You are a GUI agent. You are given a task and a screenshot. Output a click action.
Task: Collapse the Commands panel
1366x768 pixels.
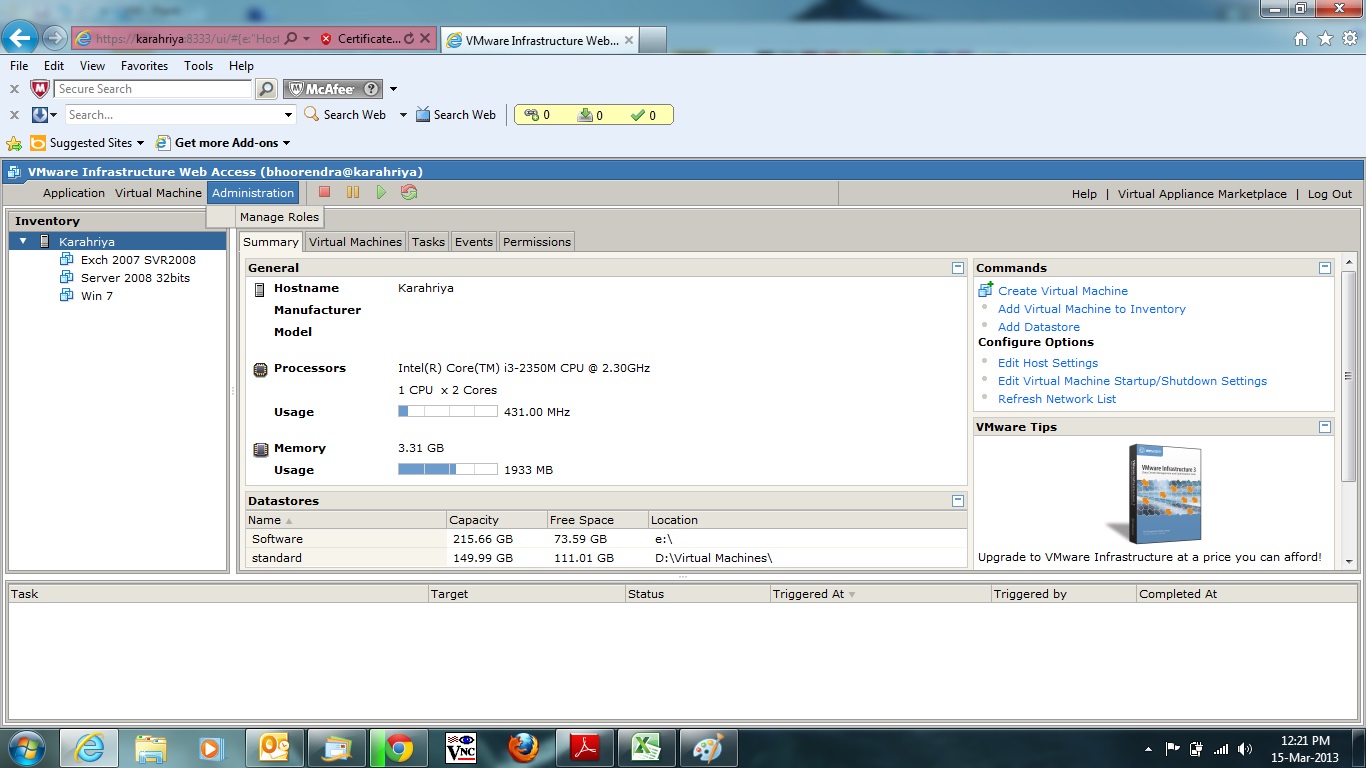[x=1325, y=268]
